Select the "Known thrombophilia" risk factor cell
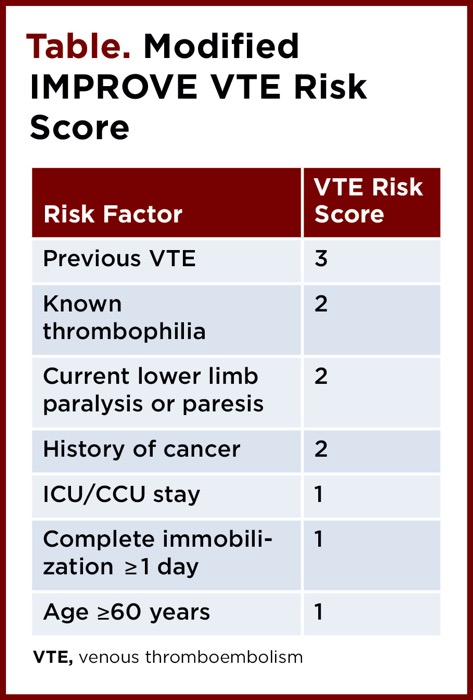 point(124,318)
